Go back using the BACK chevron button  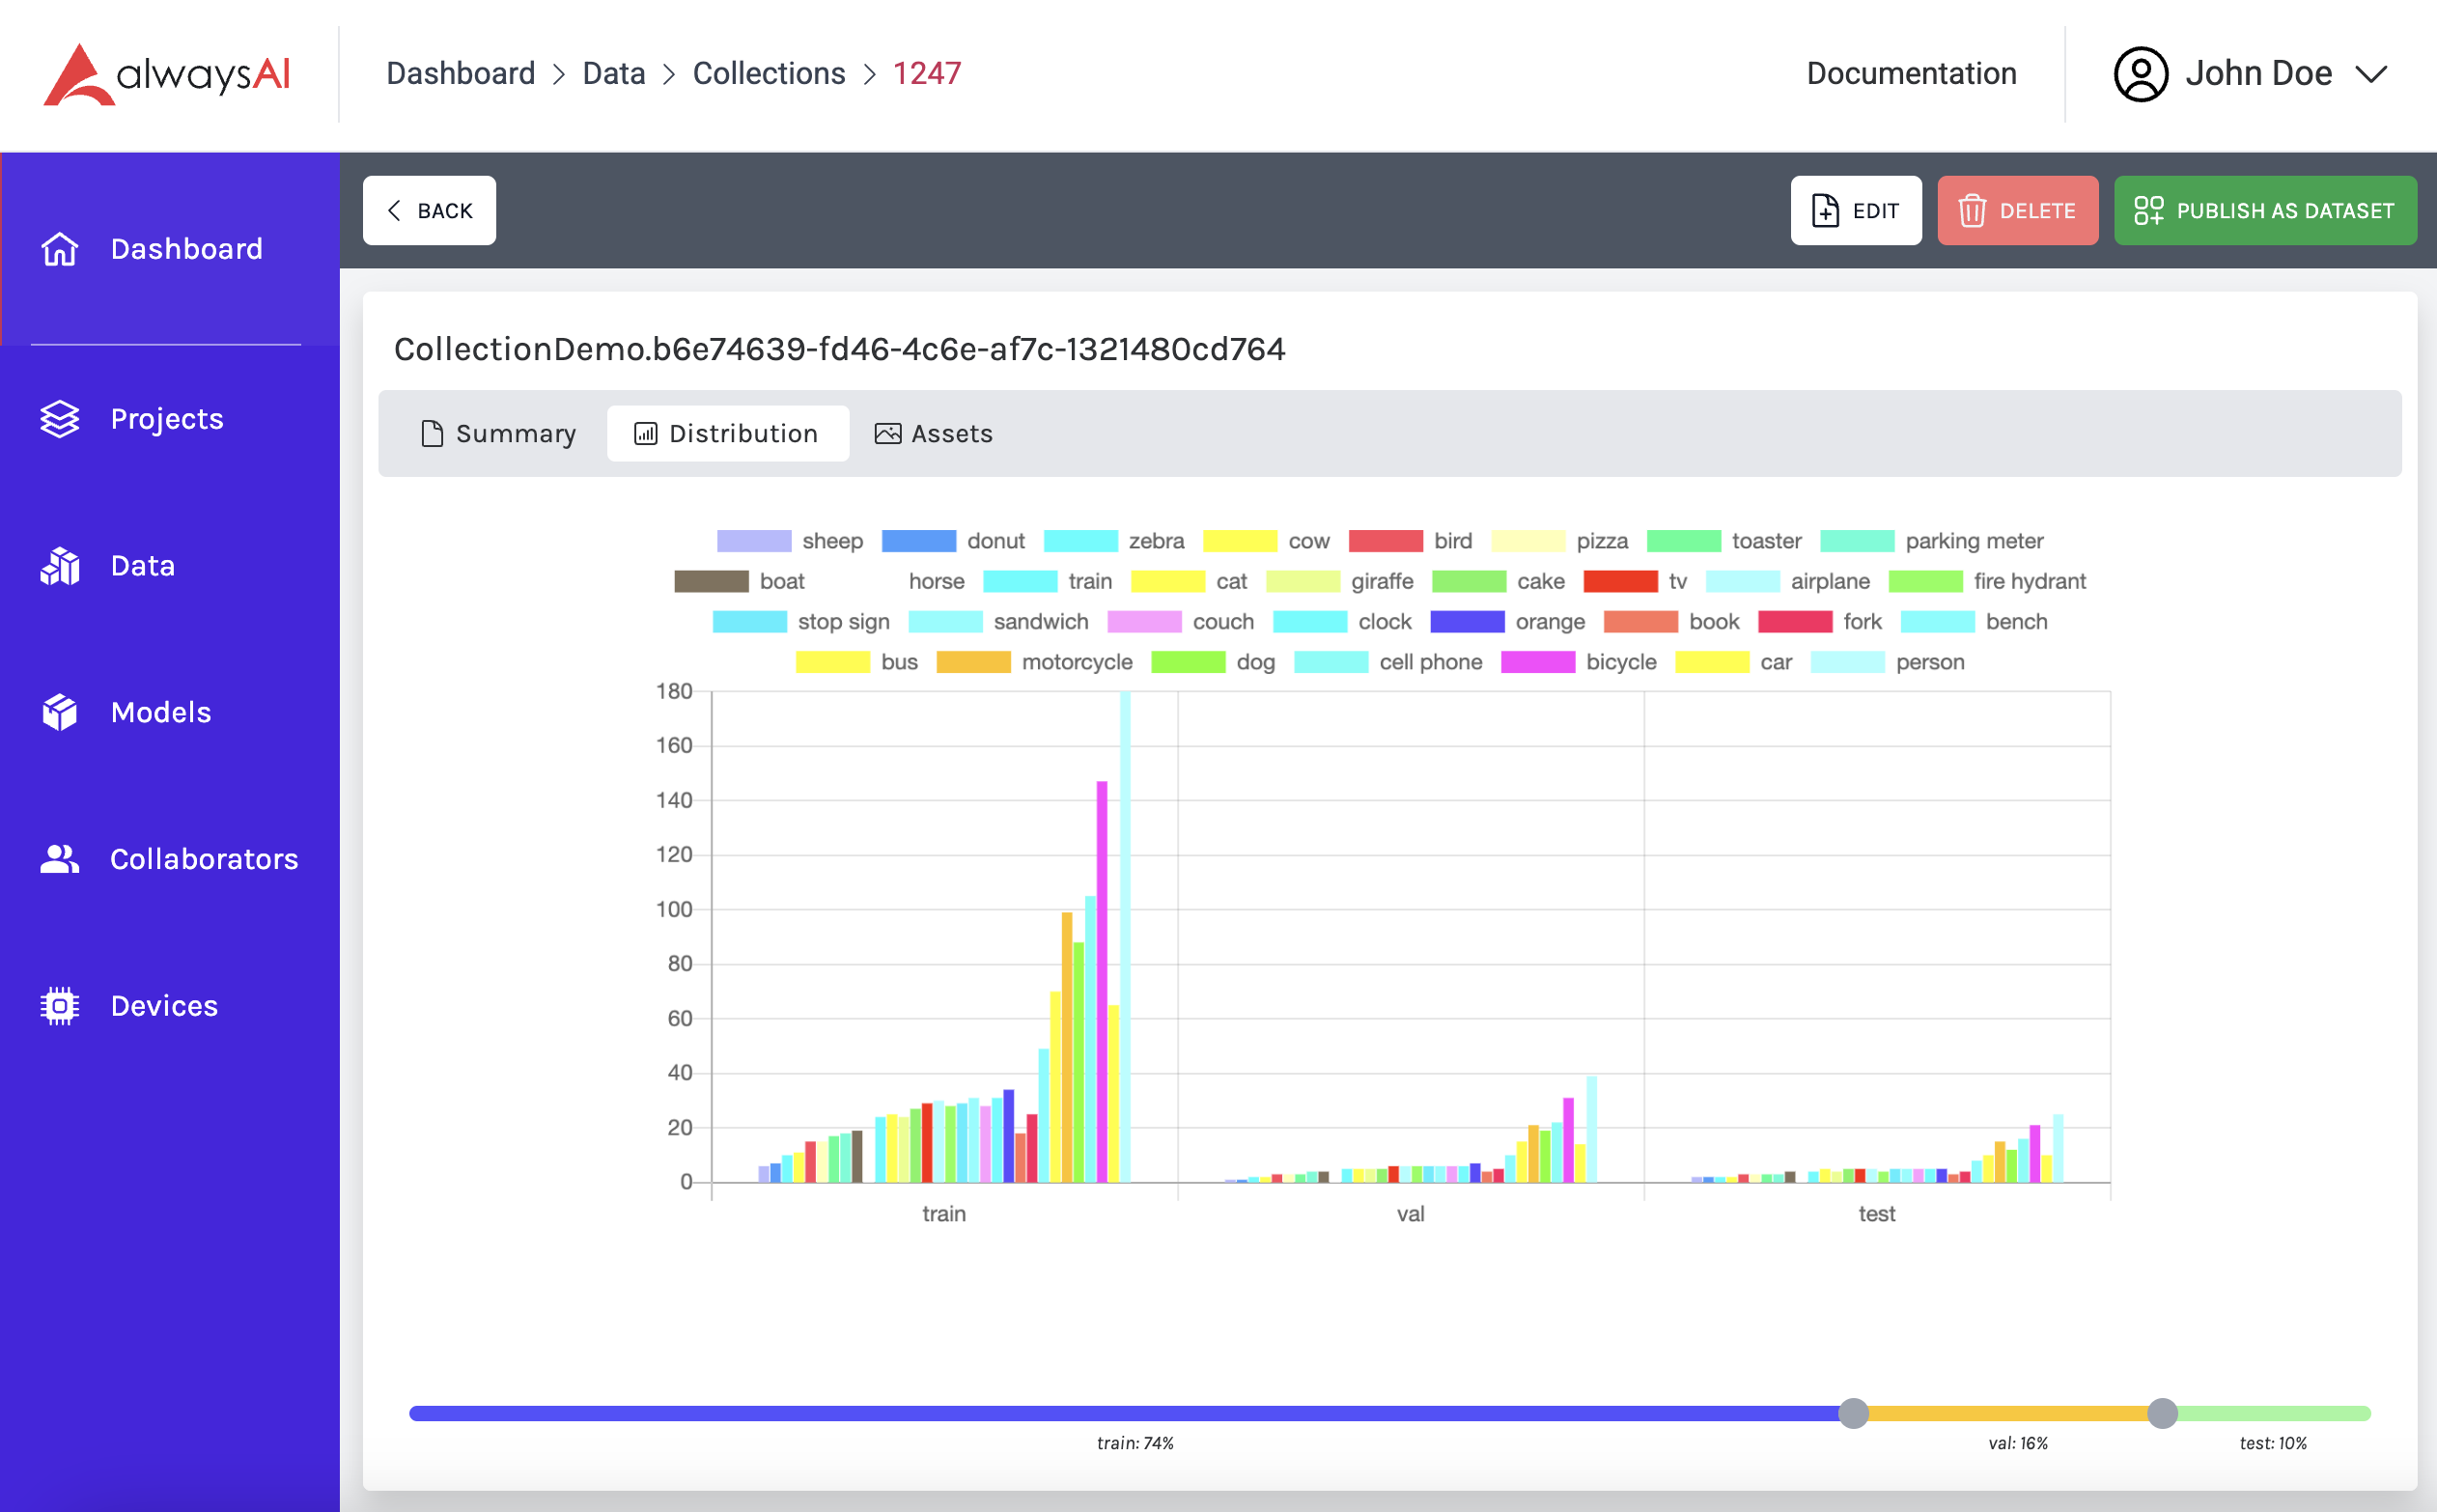(429, 211)
